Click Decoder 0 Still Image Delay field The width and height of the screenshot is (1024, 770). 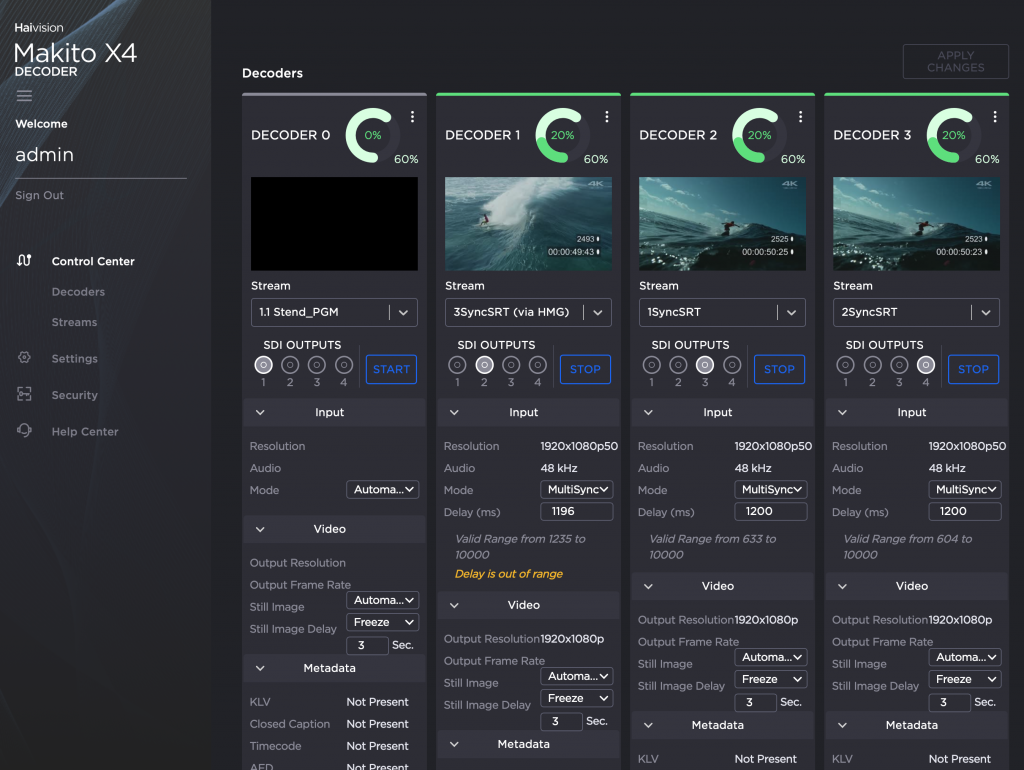[x=367, y=645]
